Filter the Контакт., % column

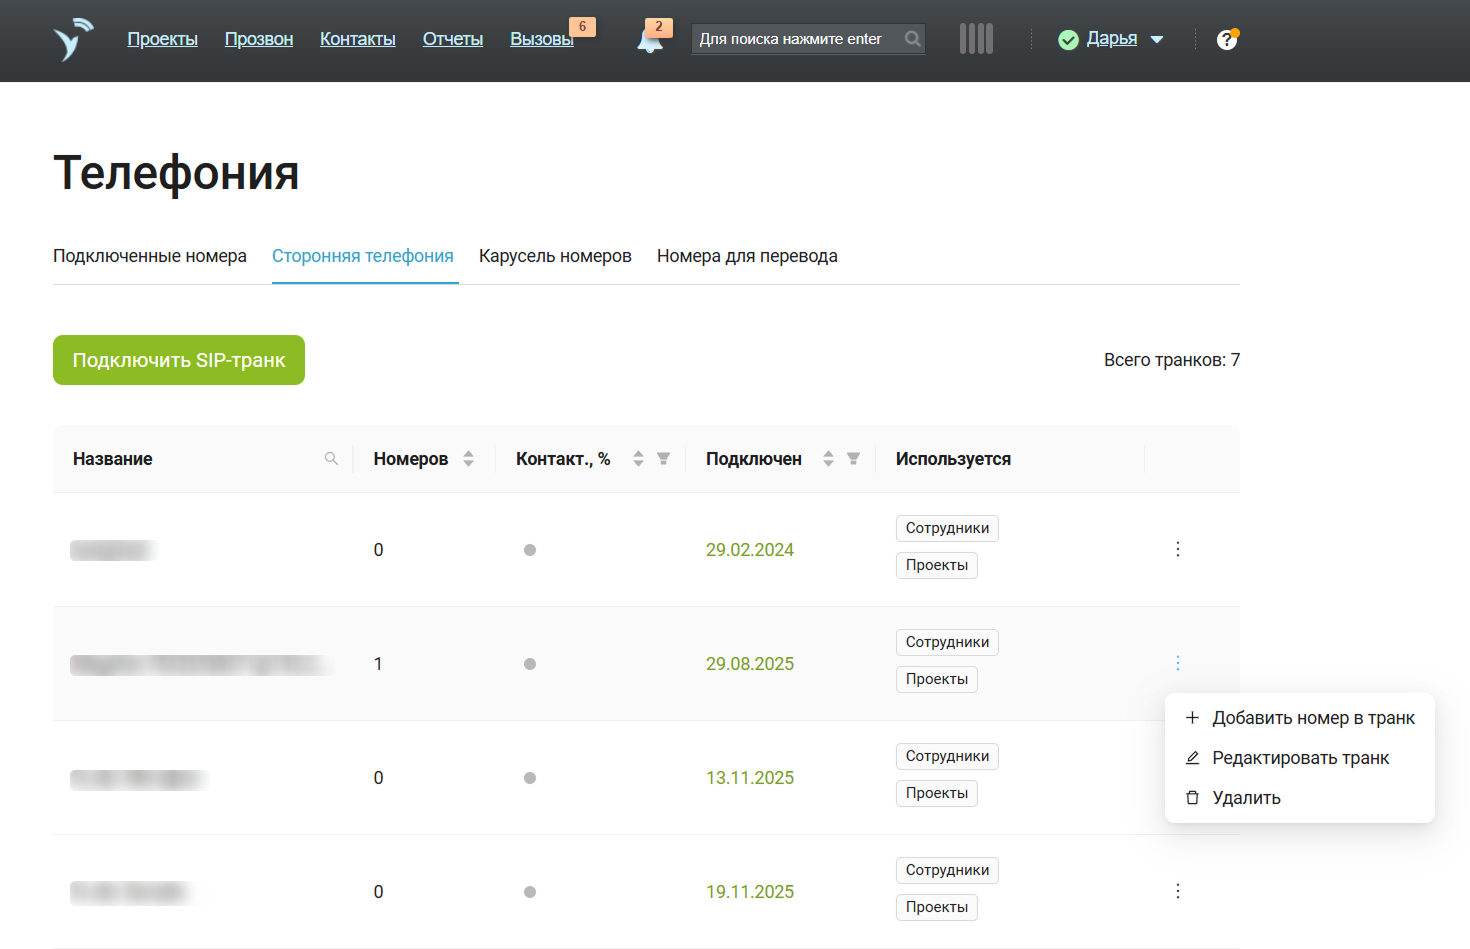[663, 459]
